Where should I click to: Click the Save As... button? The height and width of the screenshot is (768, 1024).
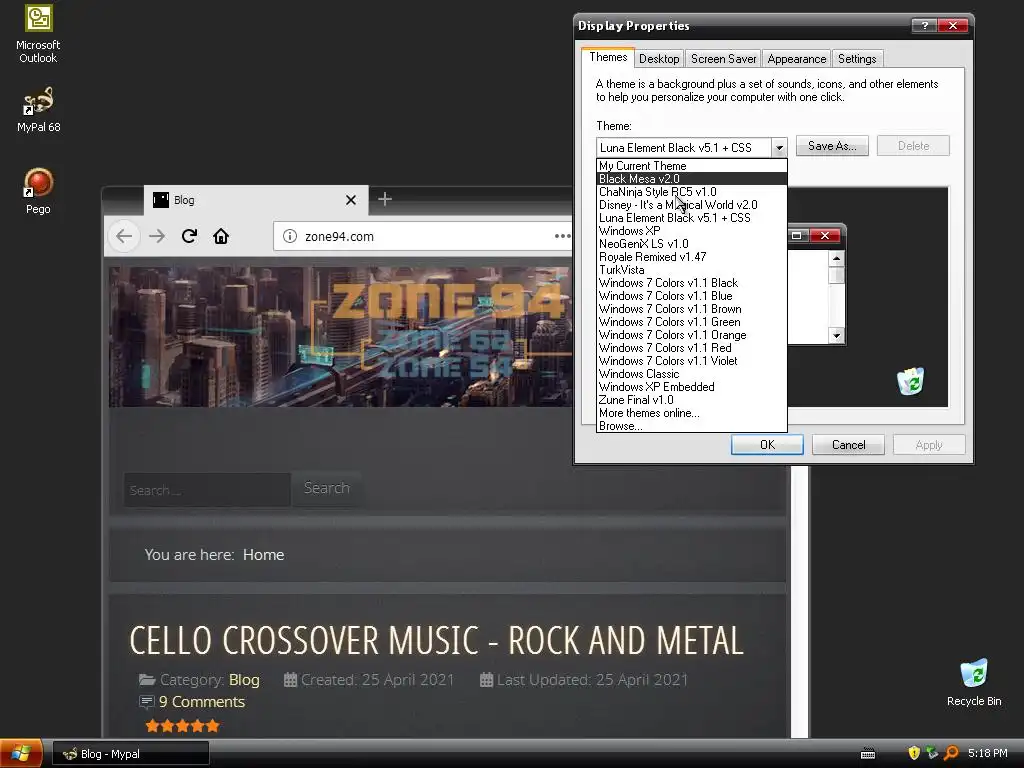click(x=832, y=146)
